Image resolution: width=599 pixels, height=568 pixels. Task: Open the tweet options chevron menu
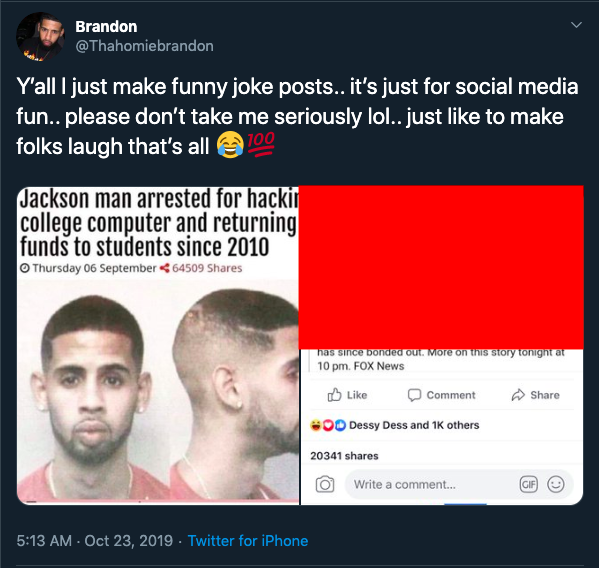[x=576, y=25]
